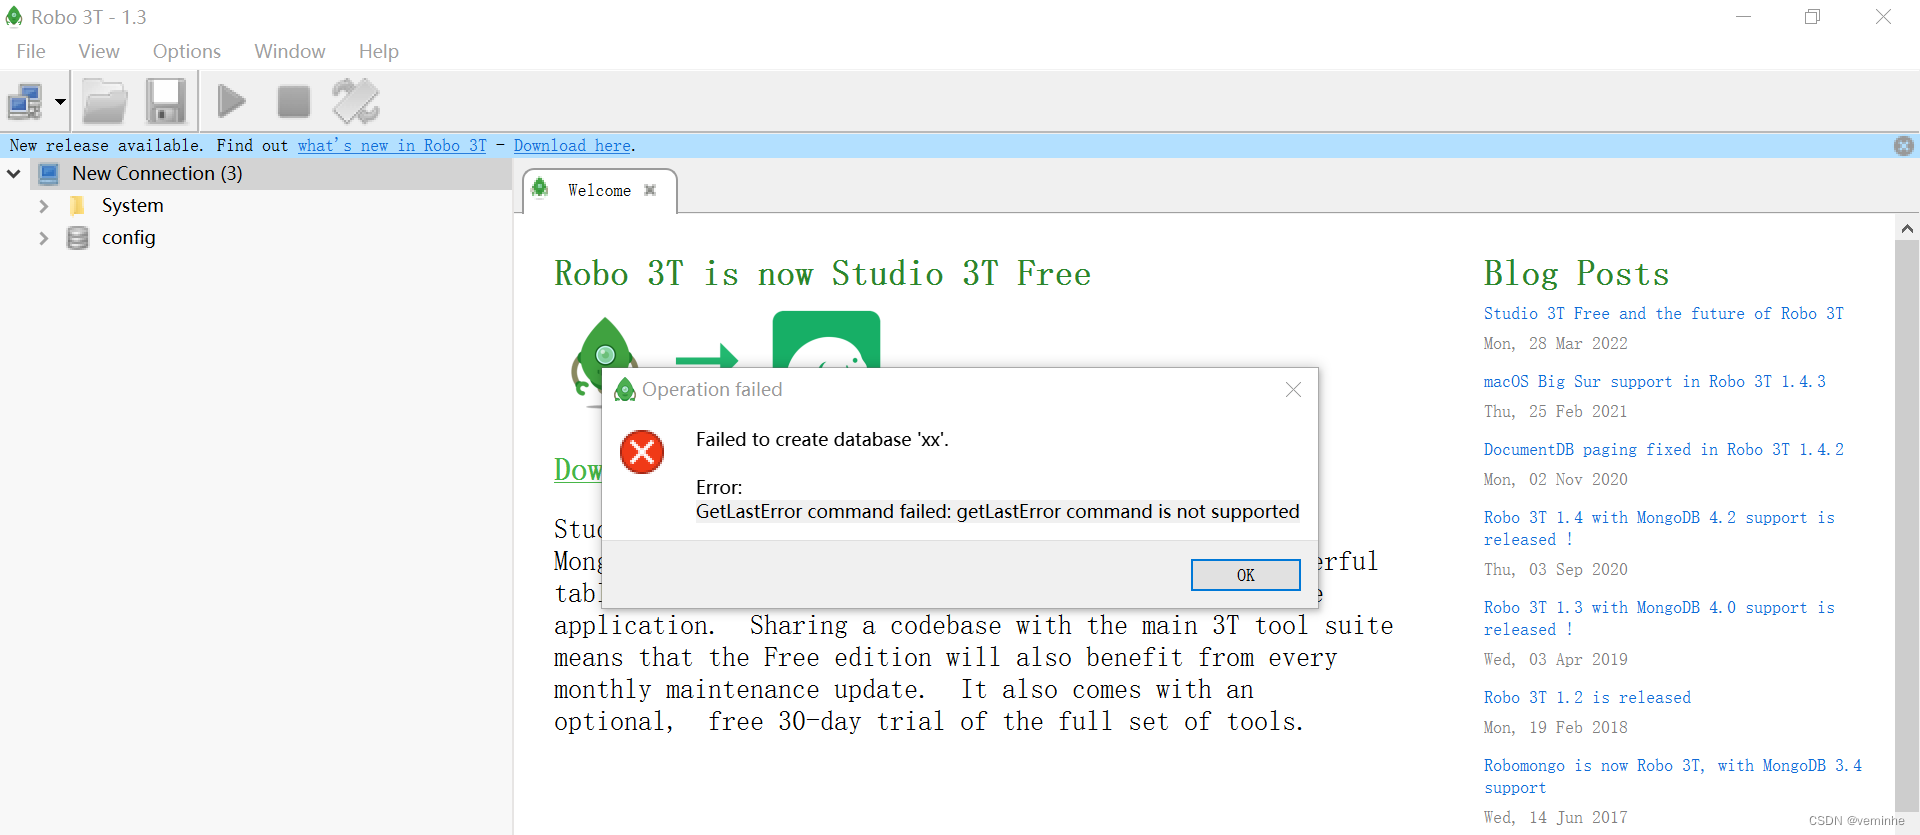Open the Help menu
1920x835 pixels.
(379, 51)
